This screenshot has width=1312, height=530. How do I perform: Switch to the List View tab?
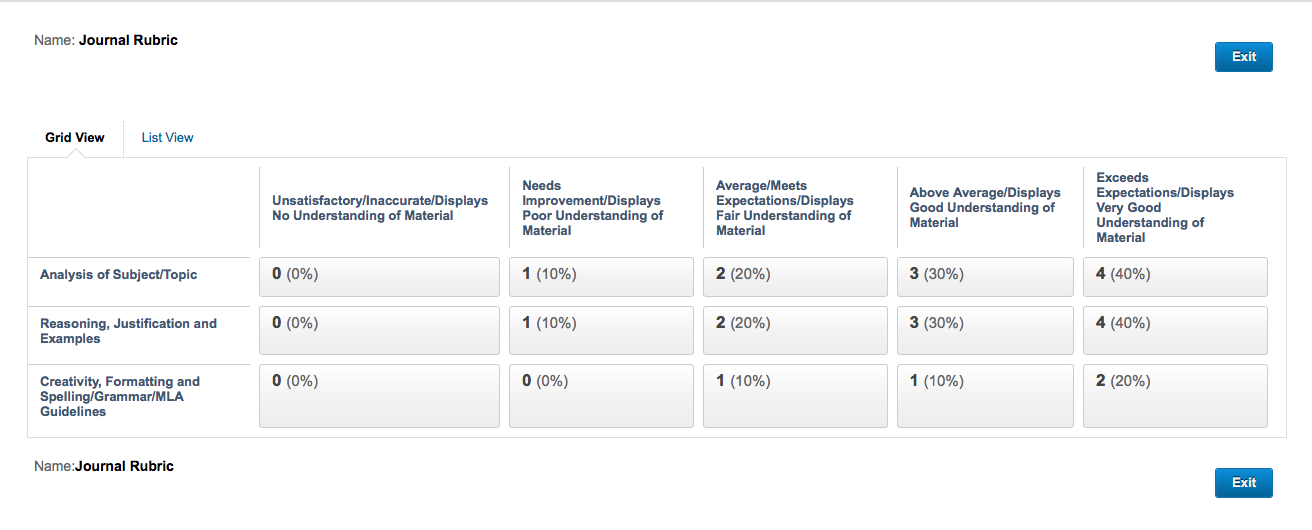pos(168,138)
